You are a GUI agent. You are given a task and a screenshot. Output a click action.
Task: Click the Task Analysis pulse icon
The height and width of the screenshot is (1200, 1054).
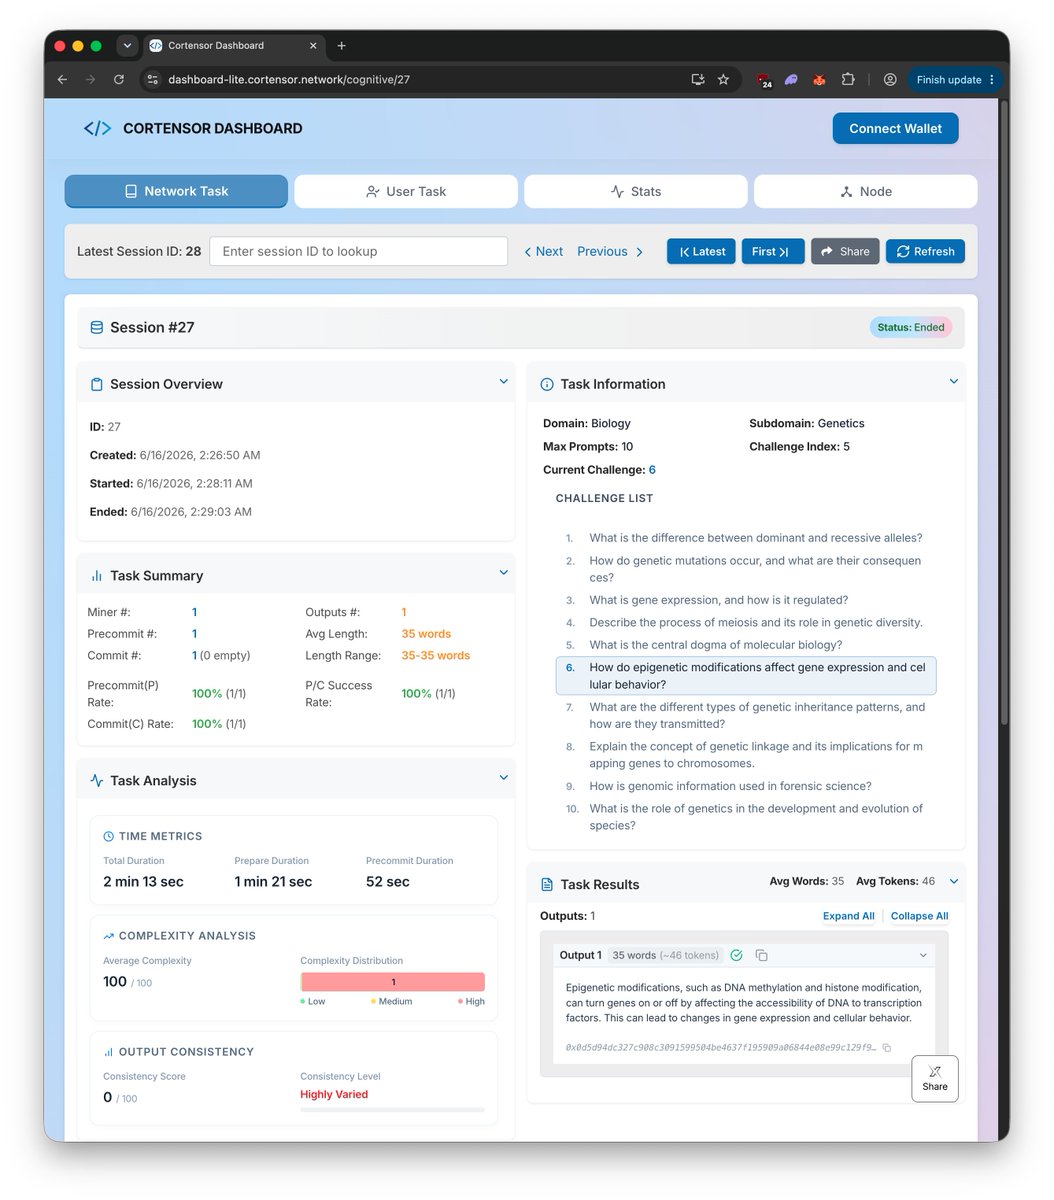97,781
